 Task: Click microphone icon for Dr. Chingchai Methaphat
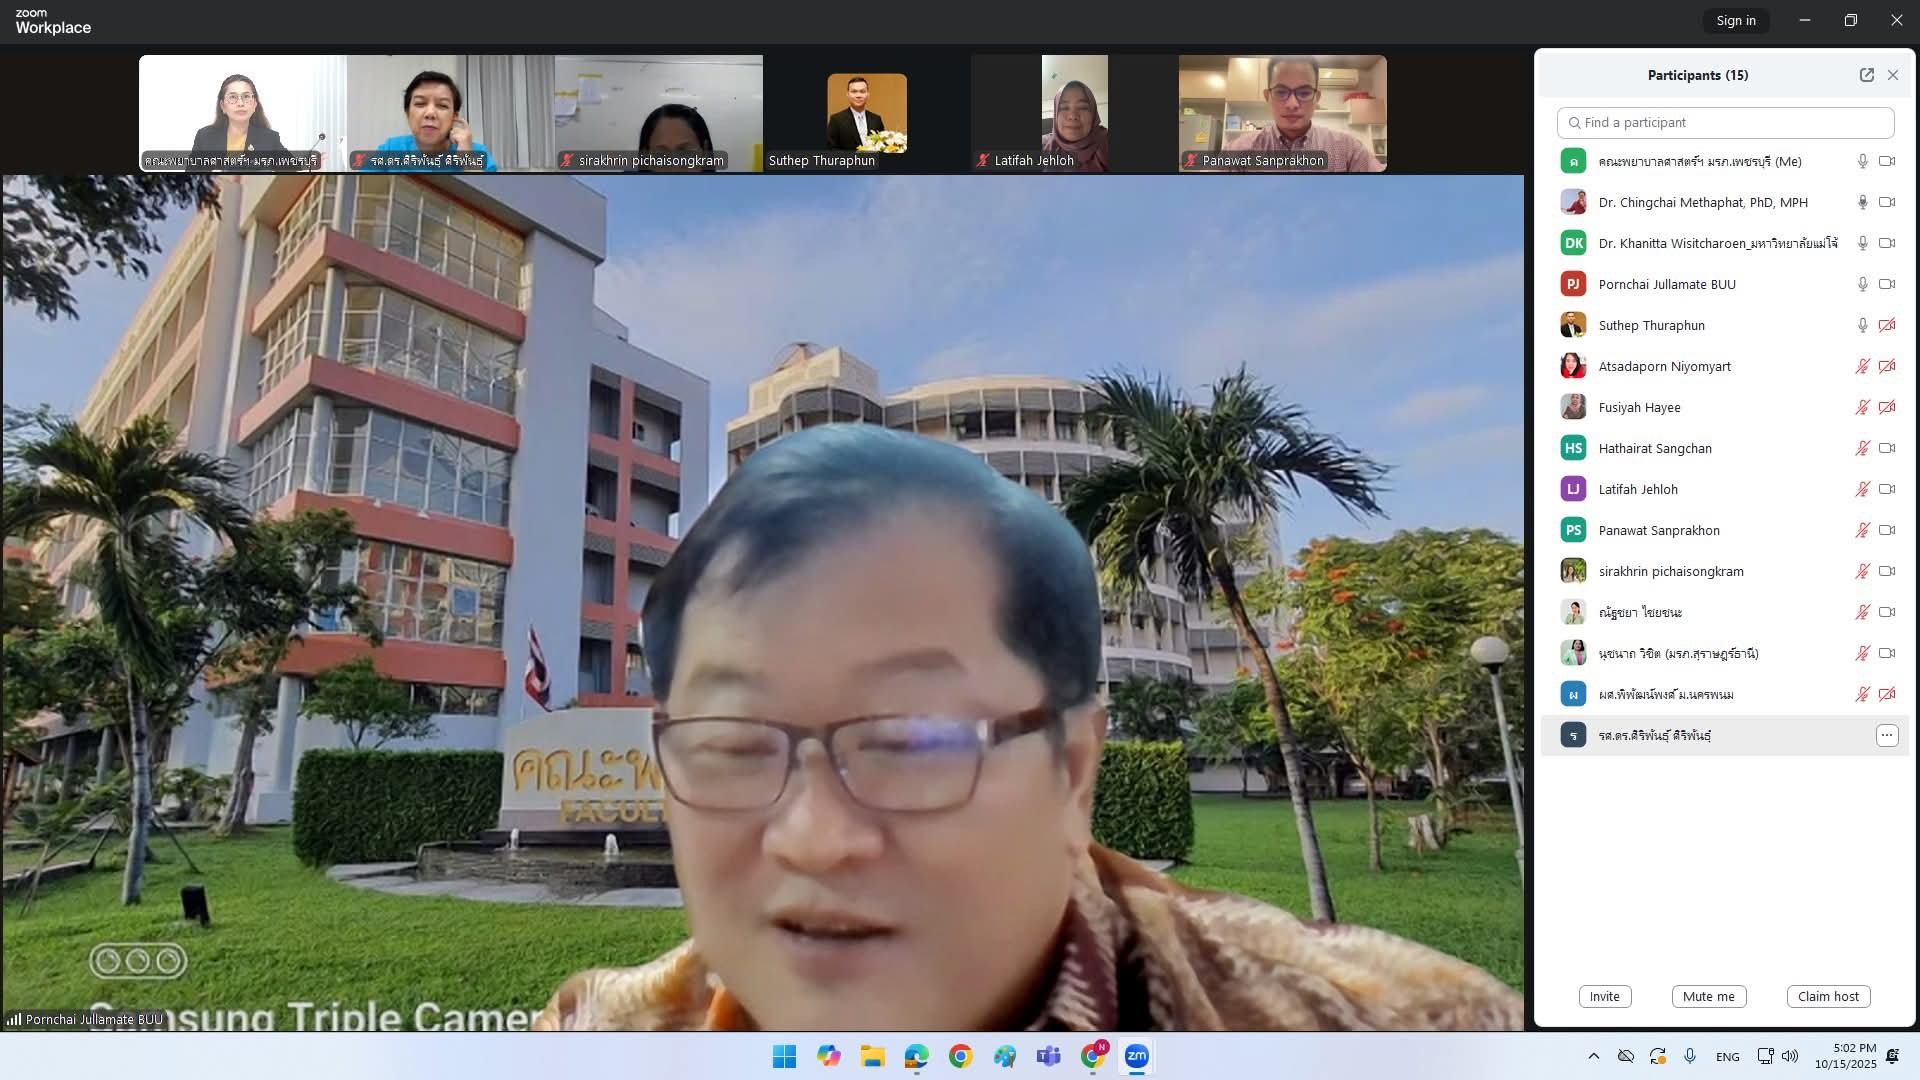[1862, 202]
